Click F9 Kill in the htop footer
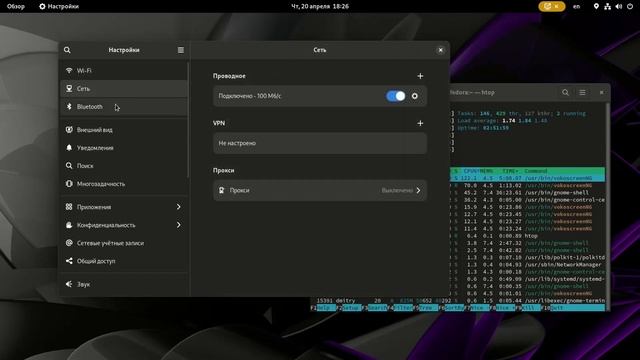Image resolution: width=640 pixels, height=360 pixels. 527,307
